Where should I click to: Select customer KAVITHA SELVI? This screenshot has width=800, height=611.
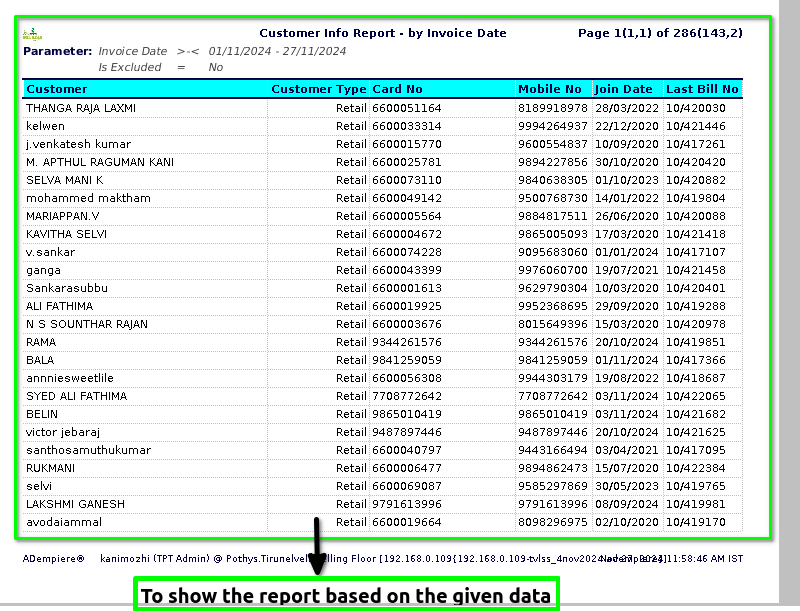[x=66, y=234]
